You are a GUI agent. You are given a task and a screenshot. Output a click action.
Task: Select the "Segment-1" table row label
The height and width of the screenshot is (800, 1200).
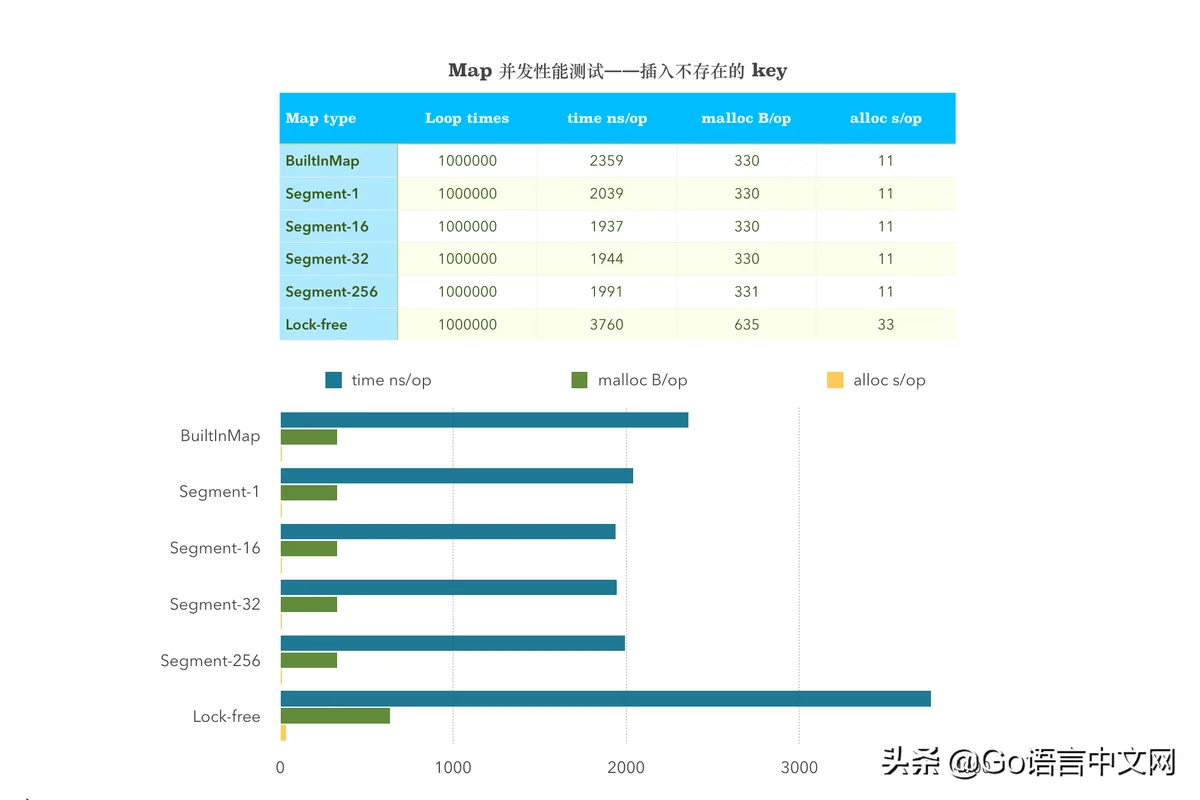click(x=322, y=194)
